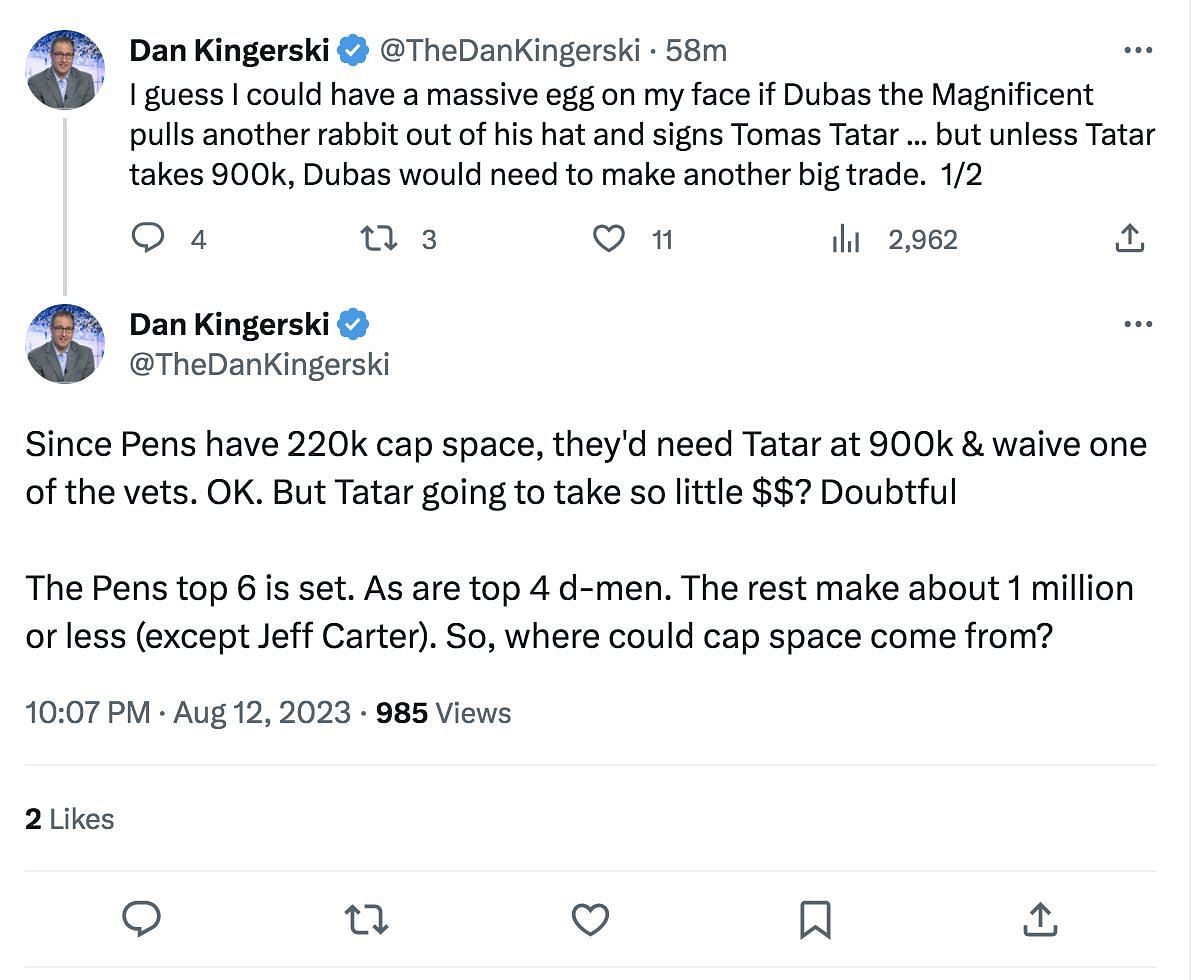Image resolution: width=1196 pixels, height=980 pixels.
Task: Retweet the first tweet about Tomas Tatar
Action: coord(377,239)
